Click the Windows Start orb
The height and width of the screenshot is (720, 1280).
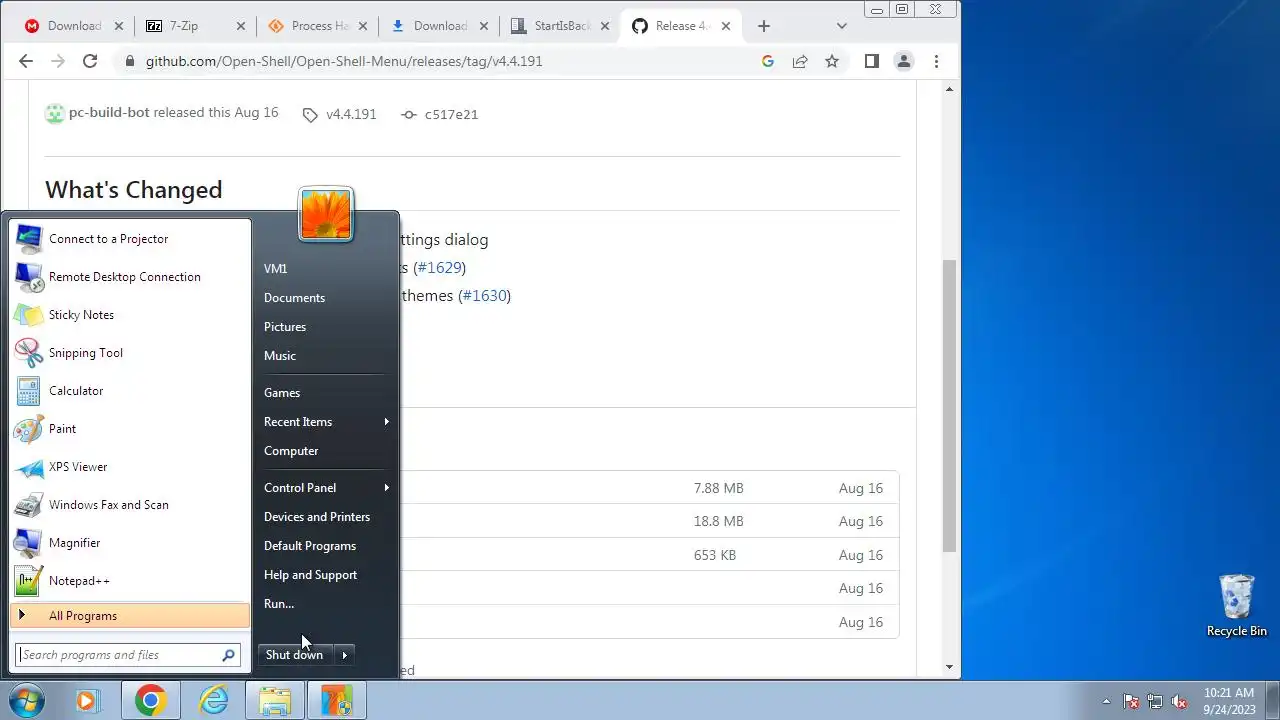coord(26,701)
